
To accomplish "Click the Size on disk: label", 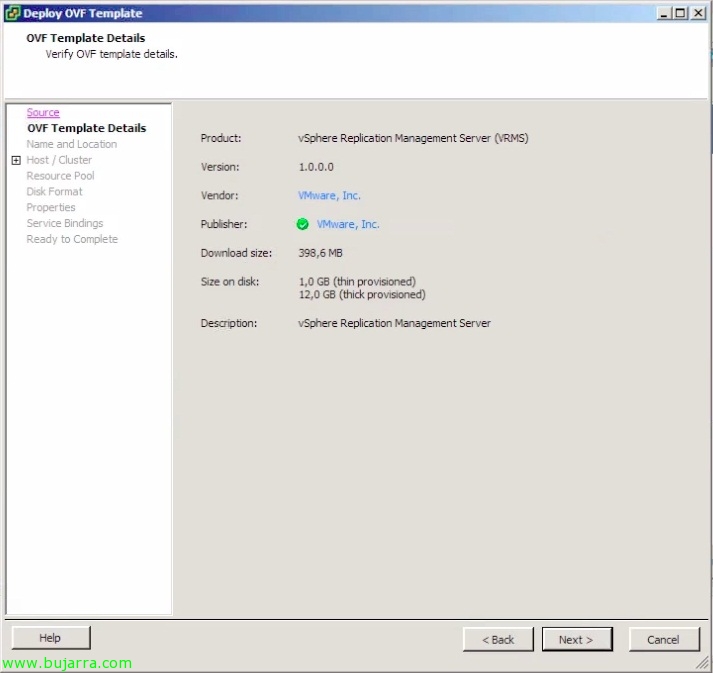I will [x=230, y=281].
